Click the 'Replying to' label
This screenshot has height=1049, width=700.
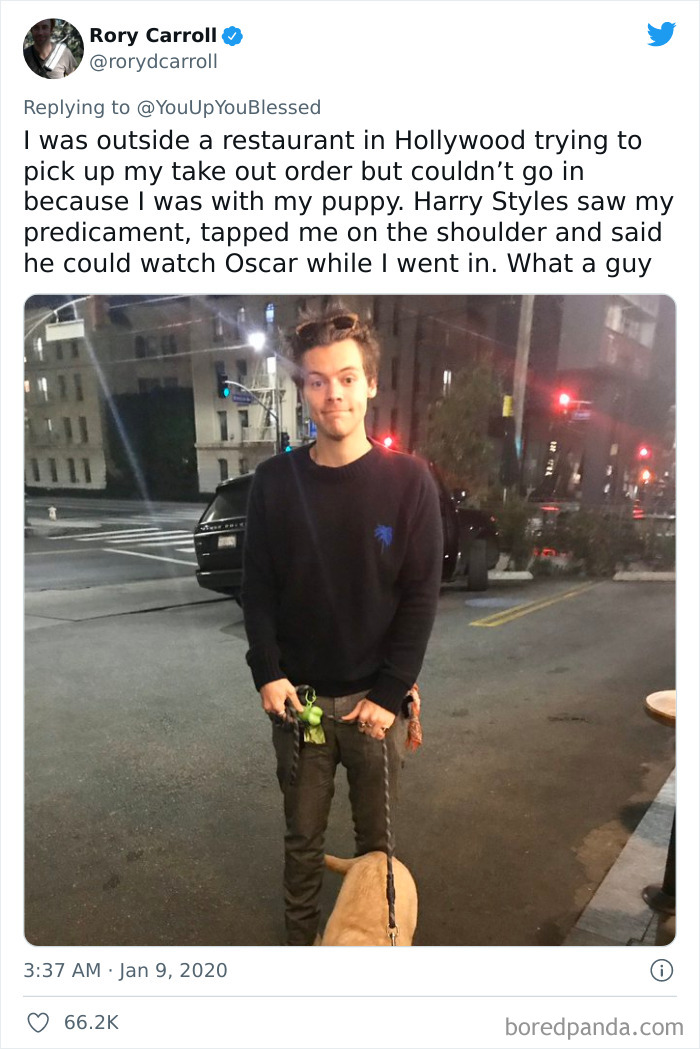point(76,107)
